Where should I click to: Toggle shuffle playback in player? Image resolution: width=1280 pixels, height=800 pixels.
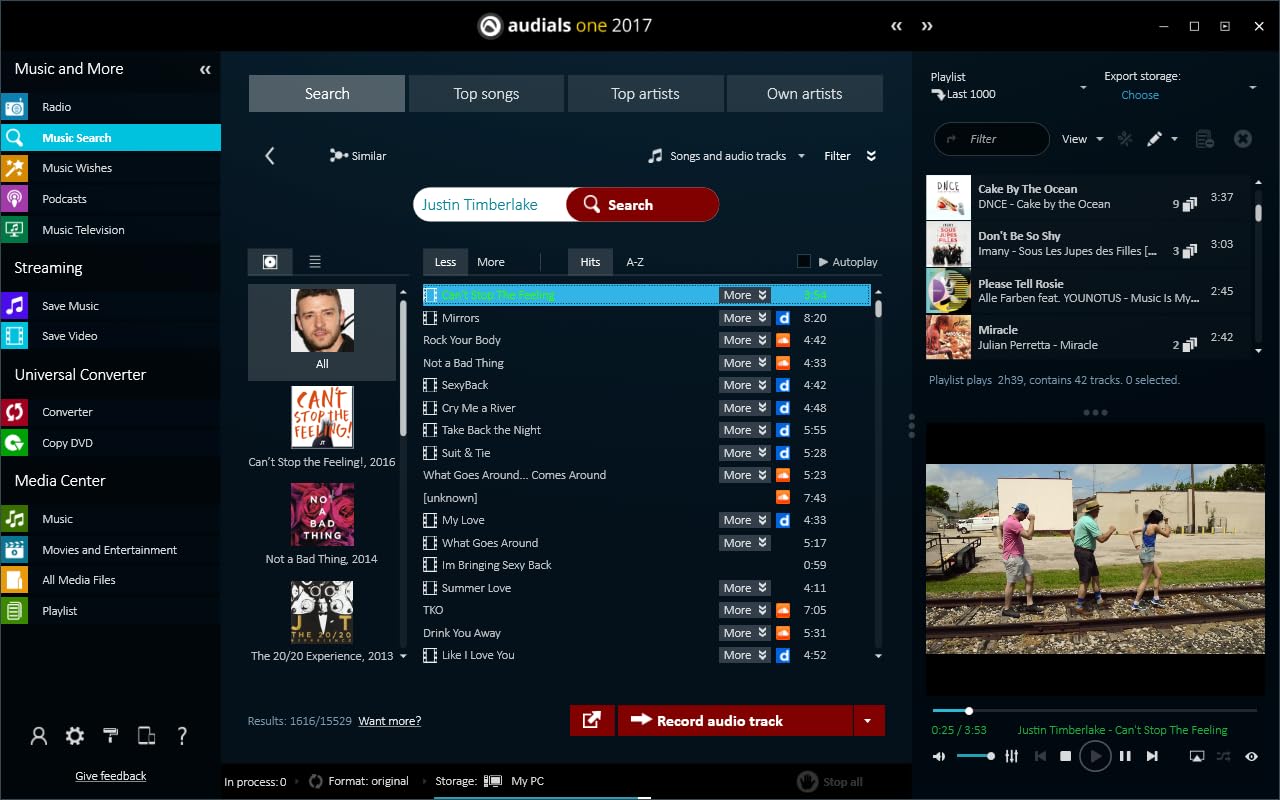pos(1224,756)
